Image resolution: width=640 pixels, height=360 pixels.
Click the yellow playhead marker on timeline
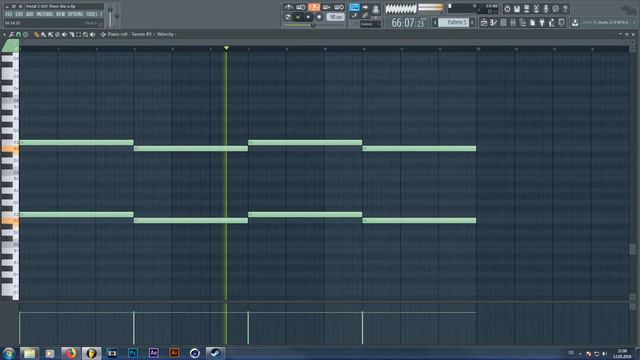pos(226,48)
